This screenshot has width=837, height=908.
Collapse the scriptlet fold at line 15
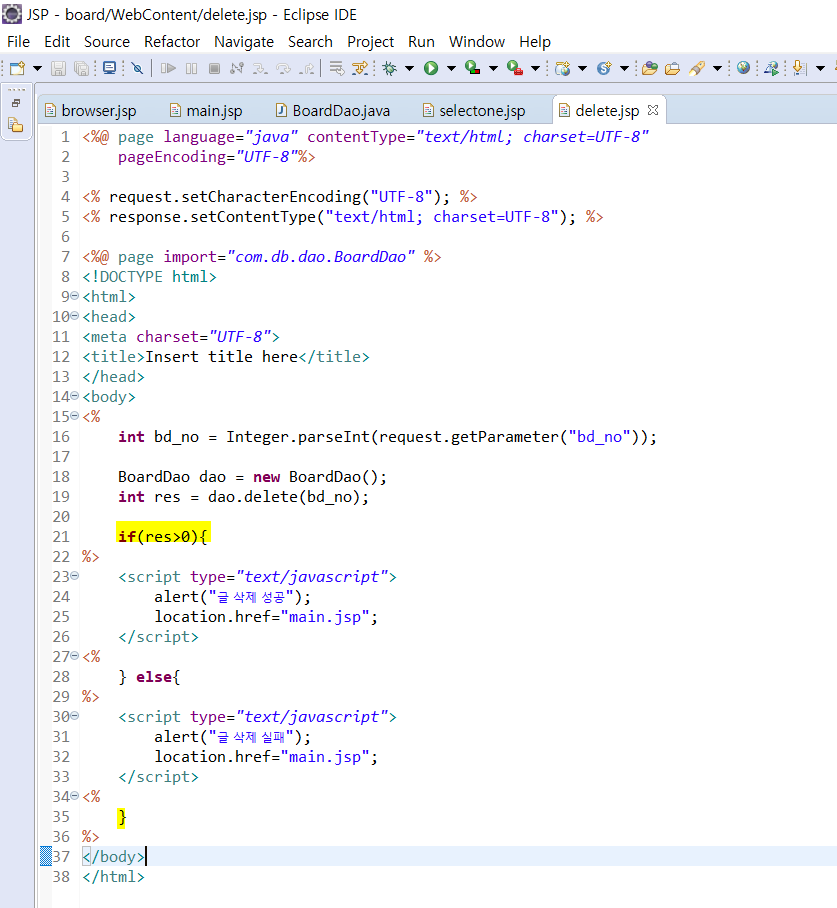tap(75, 416)
